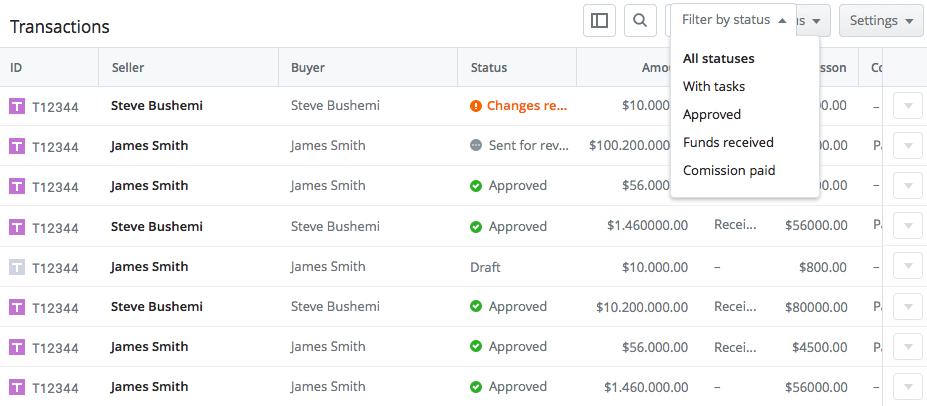The width and height of the screenshot is (927, 406).
Task: Open search with the magnifier icon
Action: click(640, 20)
